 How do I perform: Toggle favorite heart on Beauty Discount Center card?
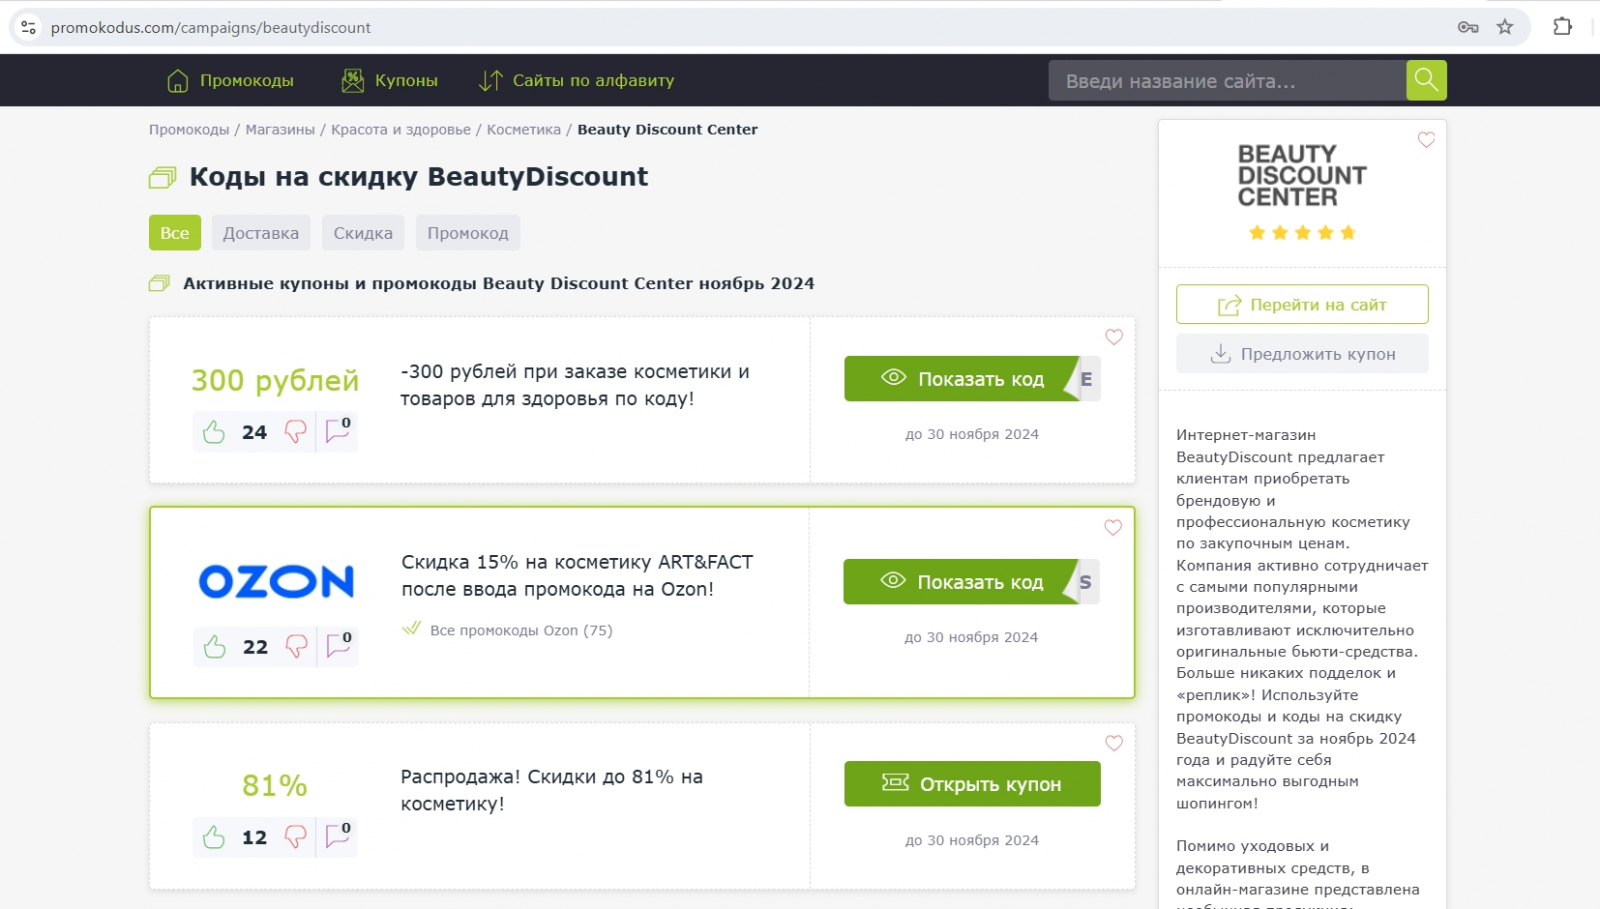[x=1426, y=140]
